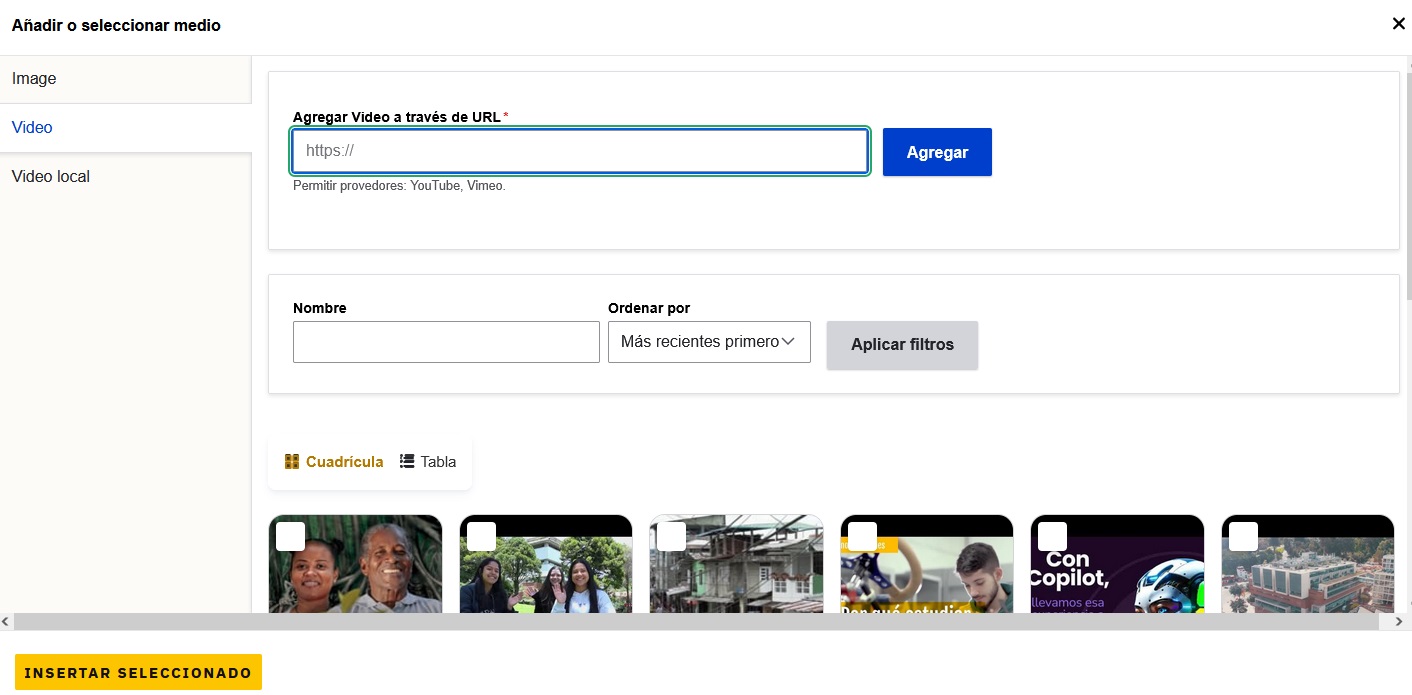Click the Nombre filter text field
Screen dimensions: 1412x695
tap(446, 342)
